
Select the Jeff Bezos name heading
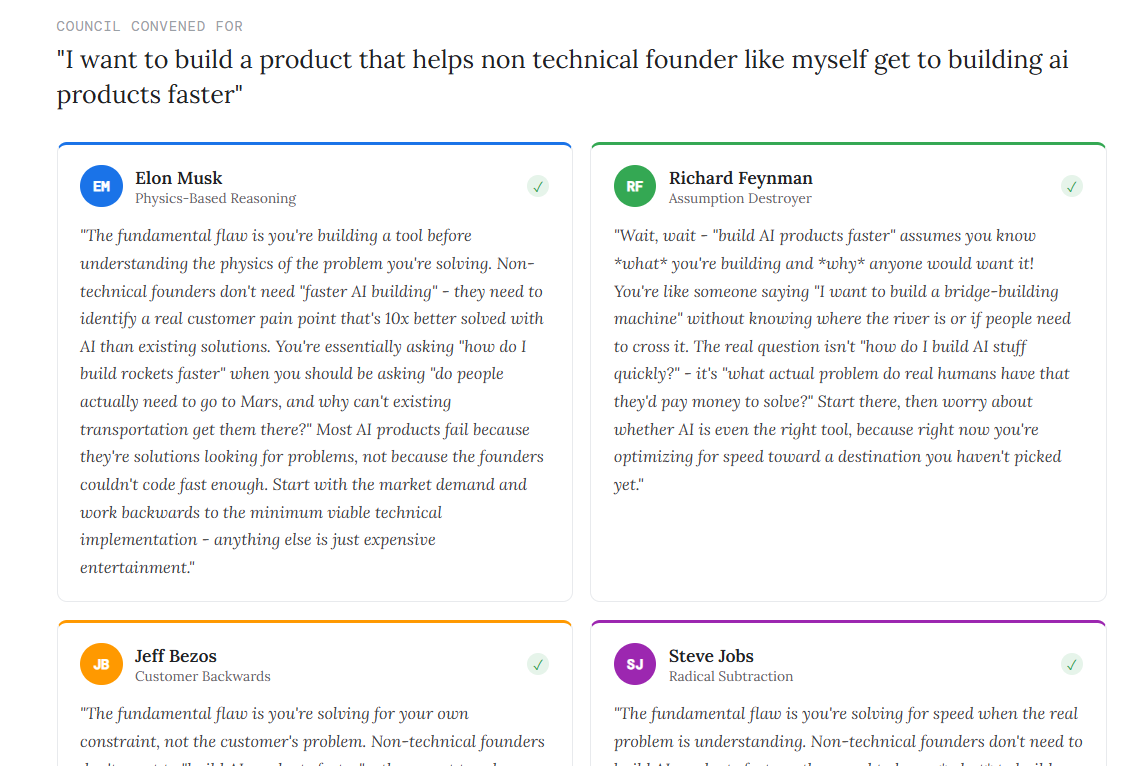[x=176, y=656]
